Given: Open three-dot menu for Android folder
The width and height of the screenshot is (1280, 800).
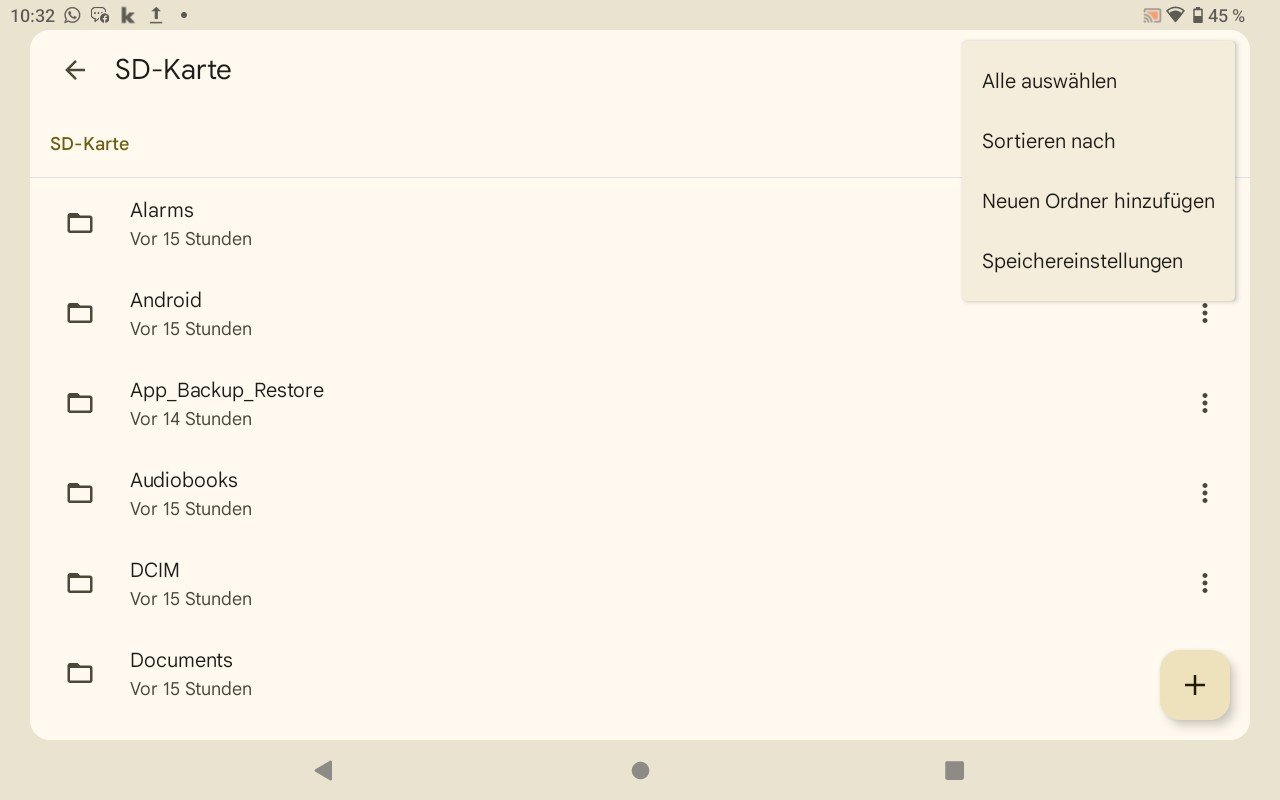Looking at the screenshot, I should point(1204,313).
